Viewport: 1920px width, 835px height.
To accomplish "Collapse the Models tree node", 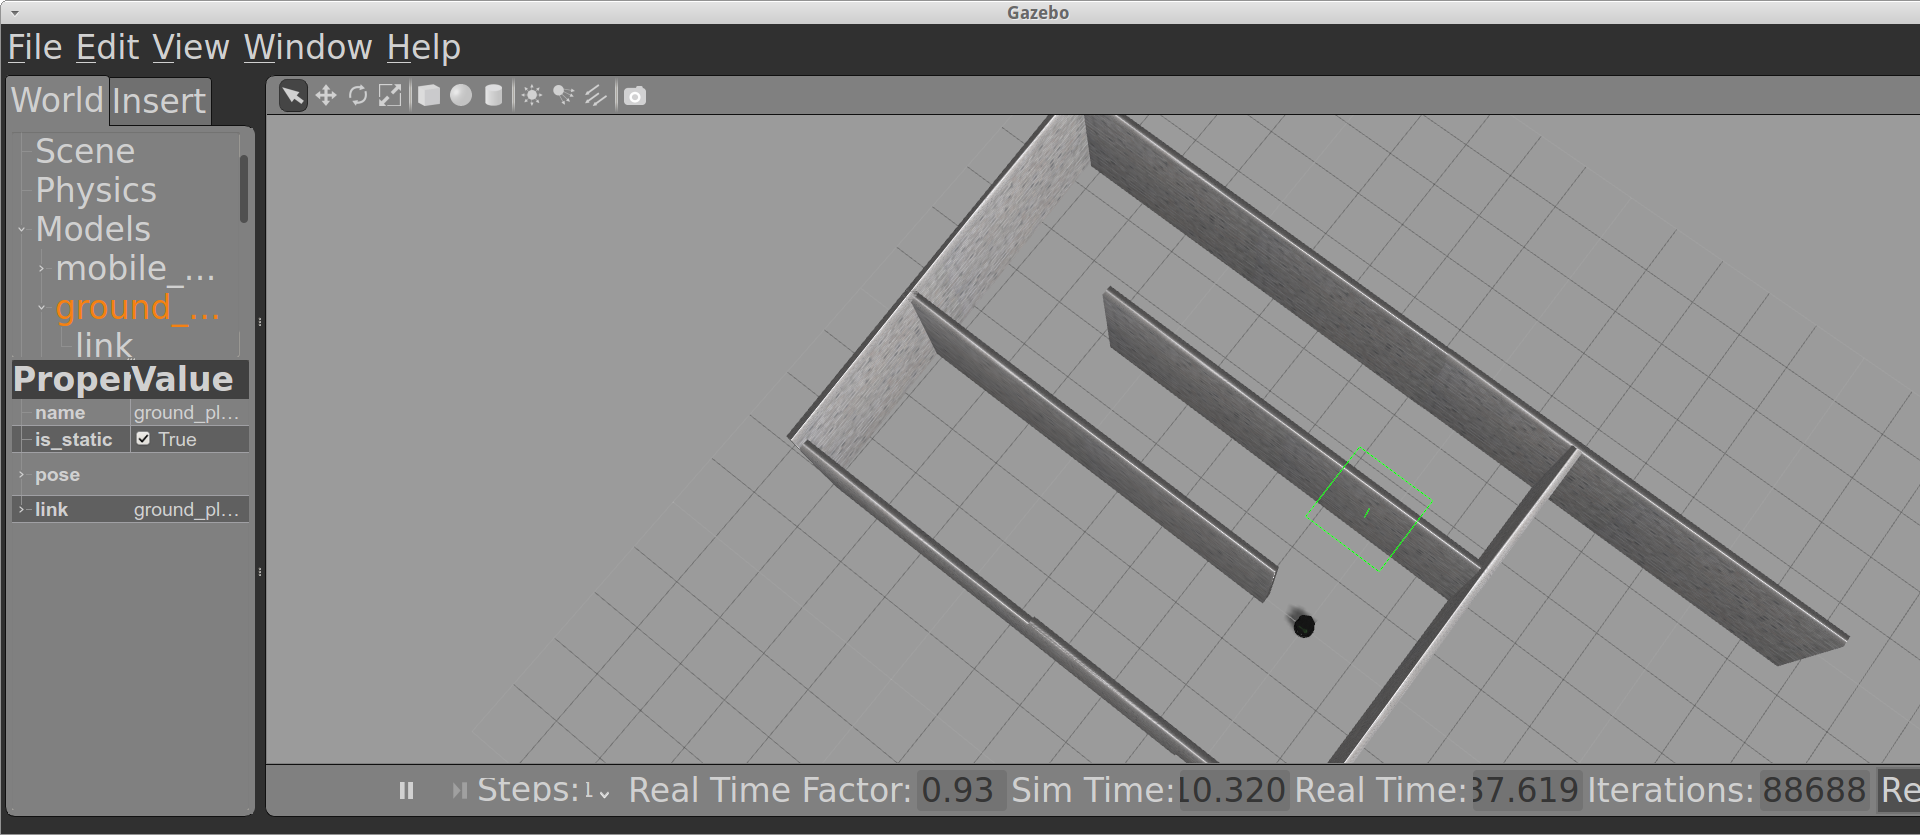I will point(22,230).
